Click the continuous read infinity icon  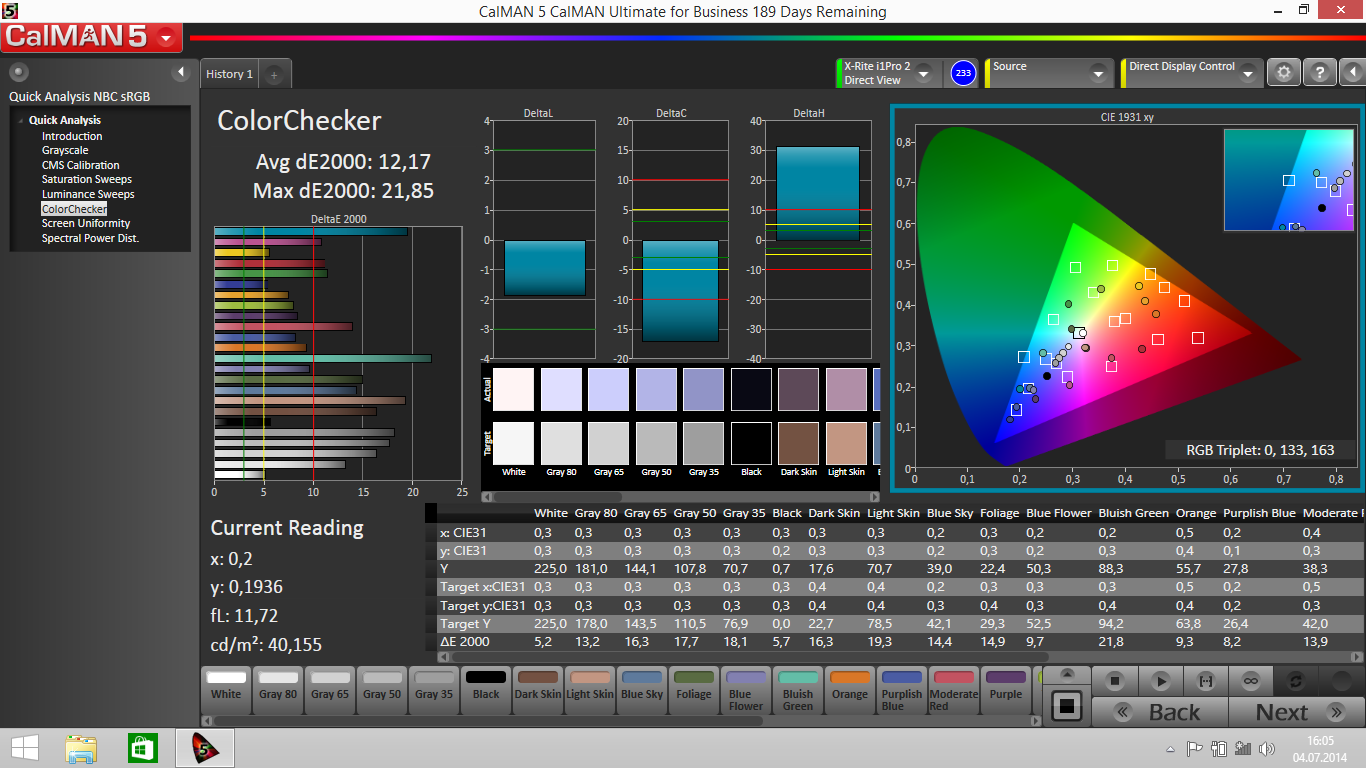point(1250,681)
